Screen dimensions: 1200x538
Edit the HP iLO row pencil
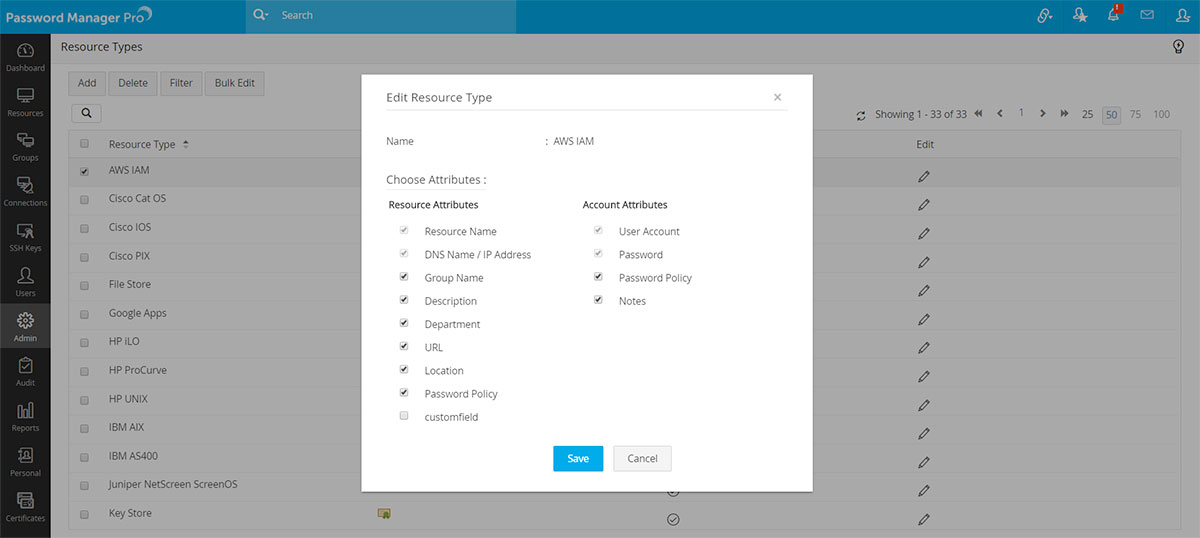[924, 348]
